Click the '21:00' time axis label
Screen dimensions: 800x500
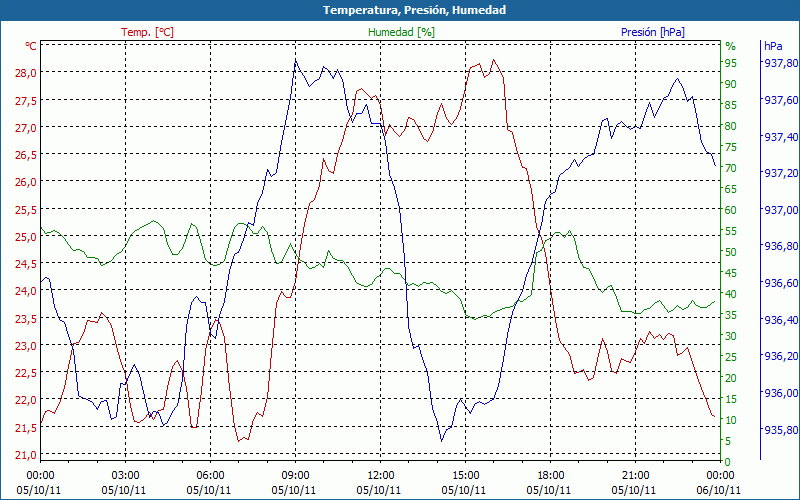(635, 476)
